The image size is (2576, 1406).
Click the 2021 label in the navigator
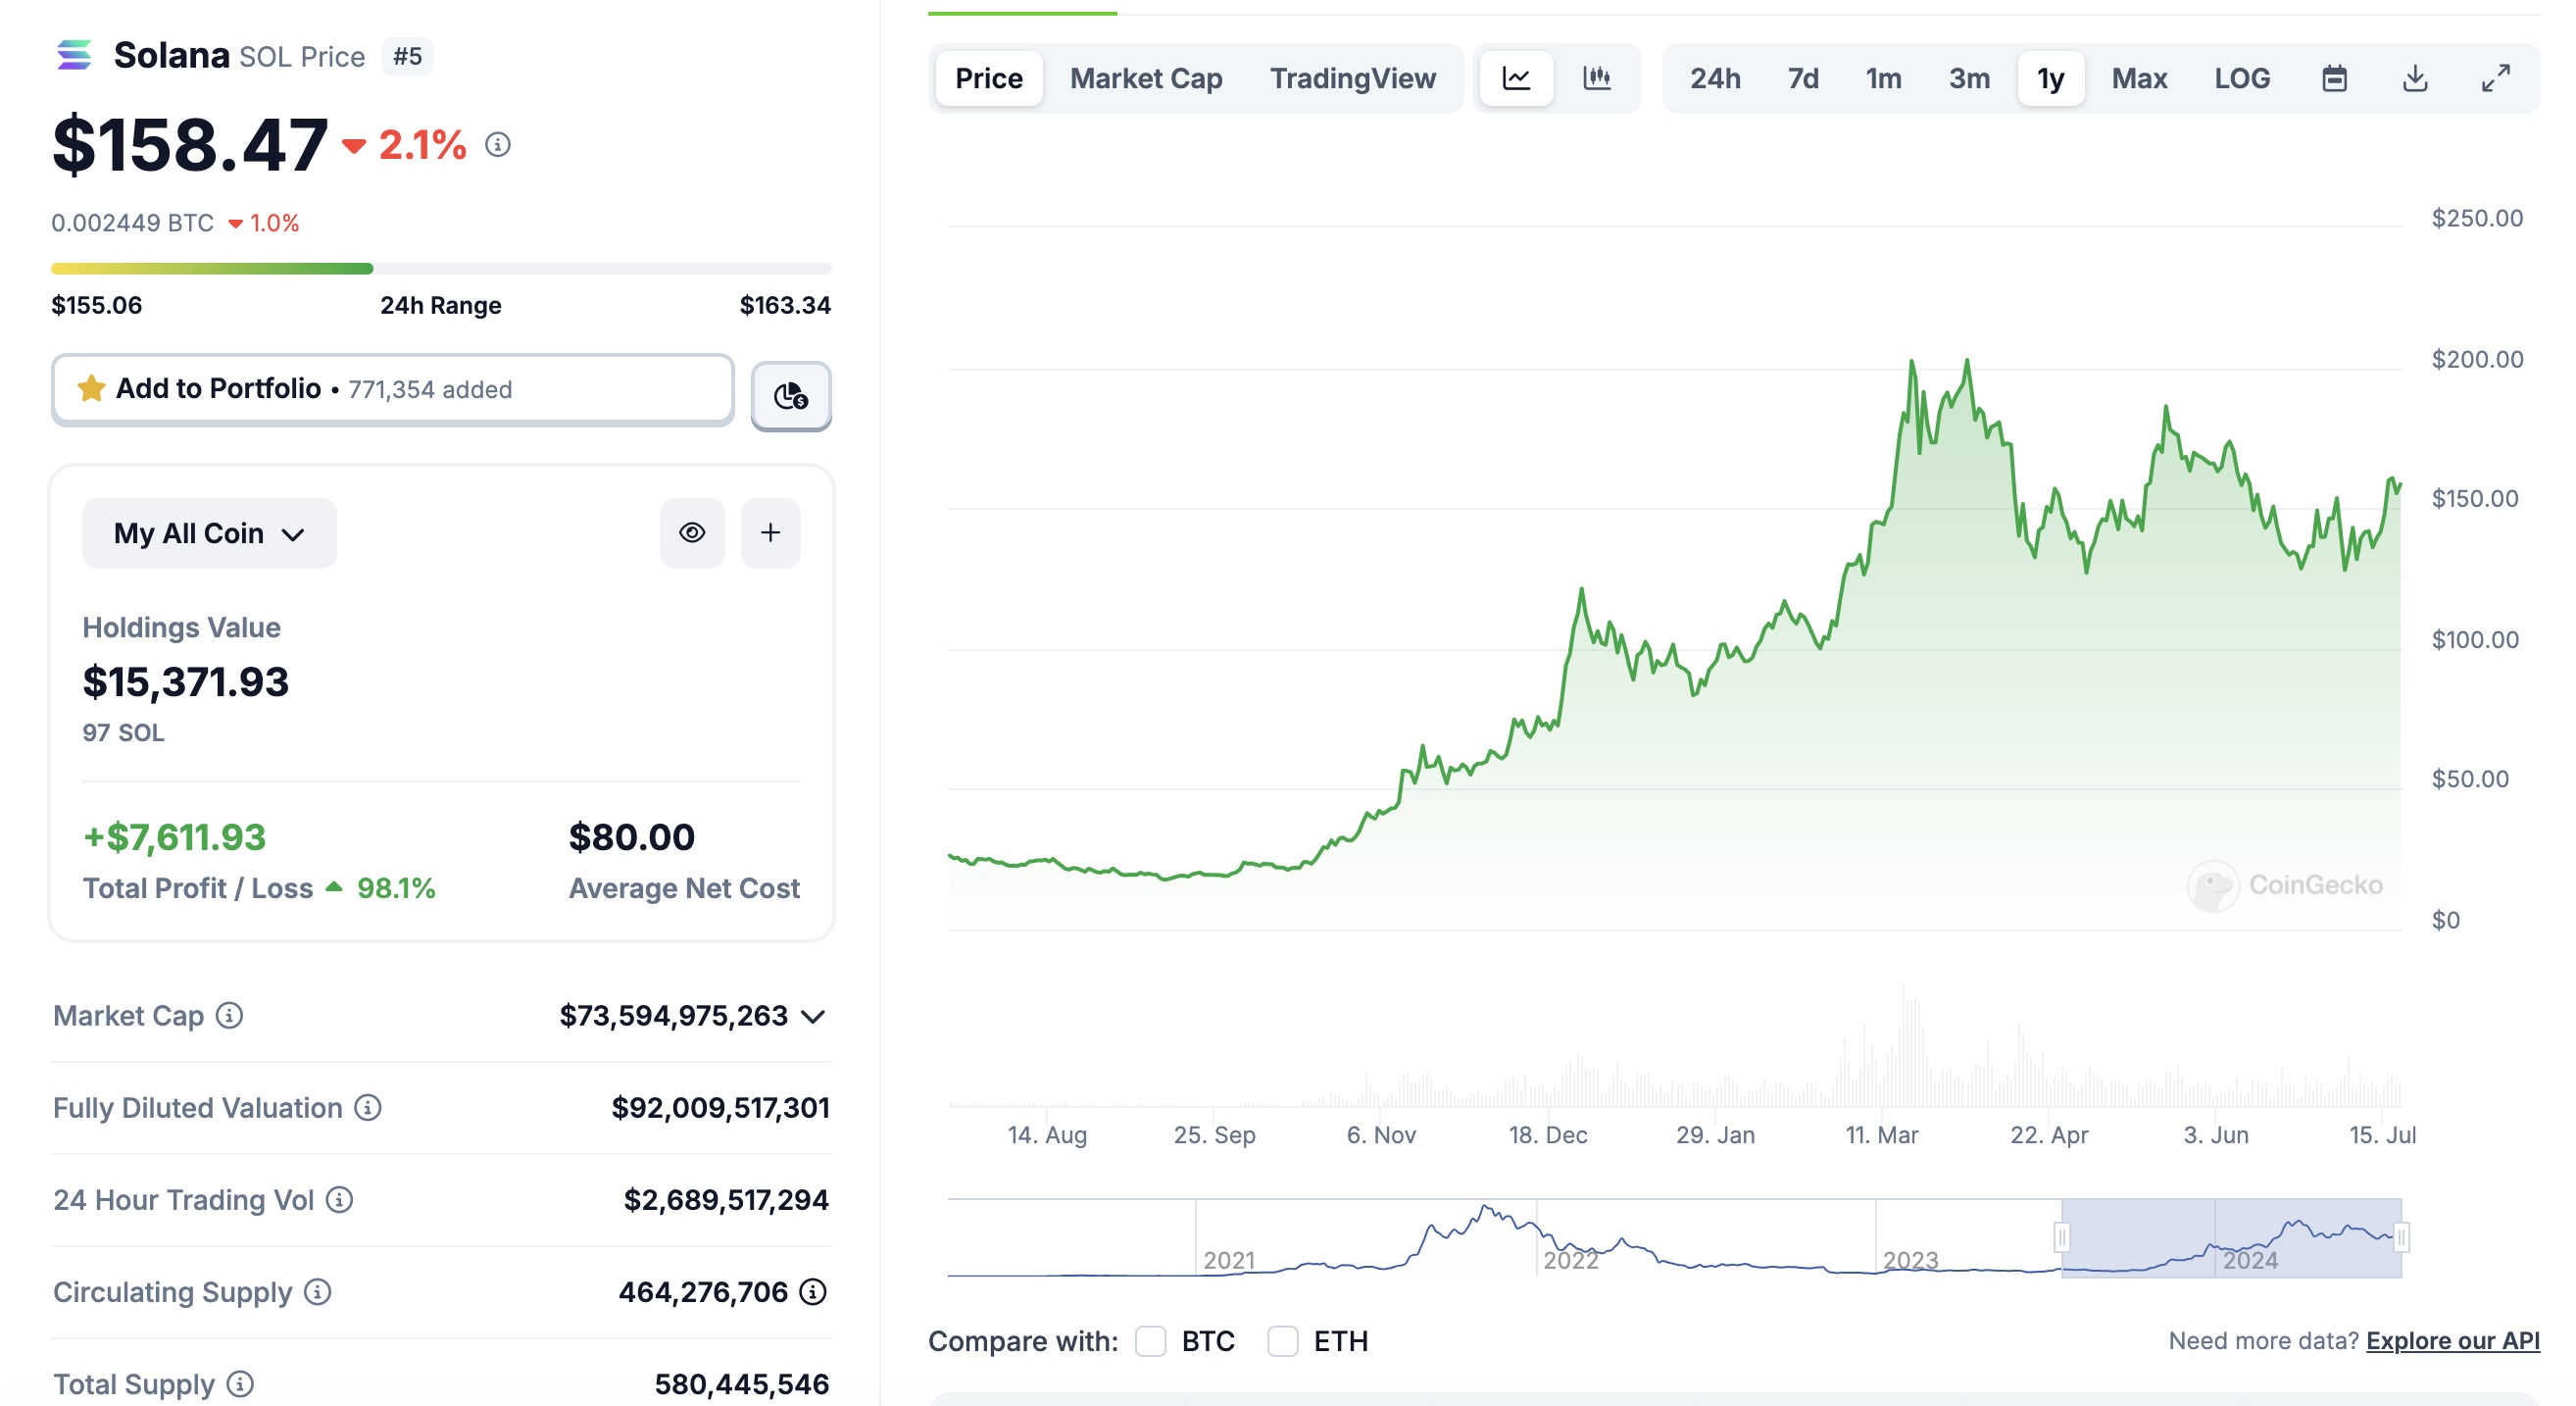1228,1259
